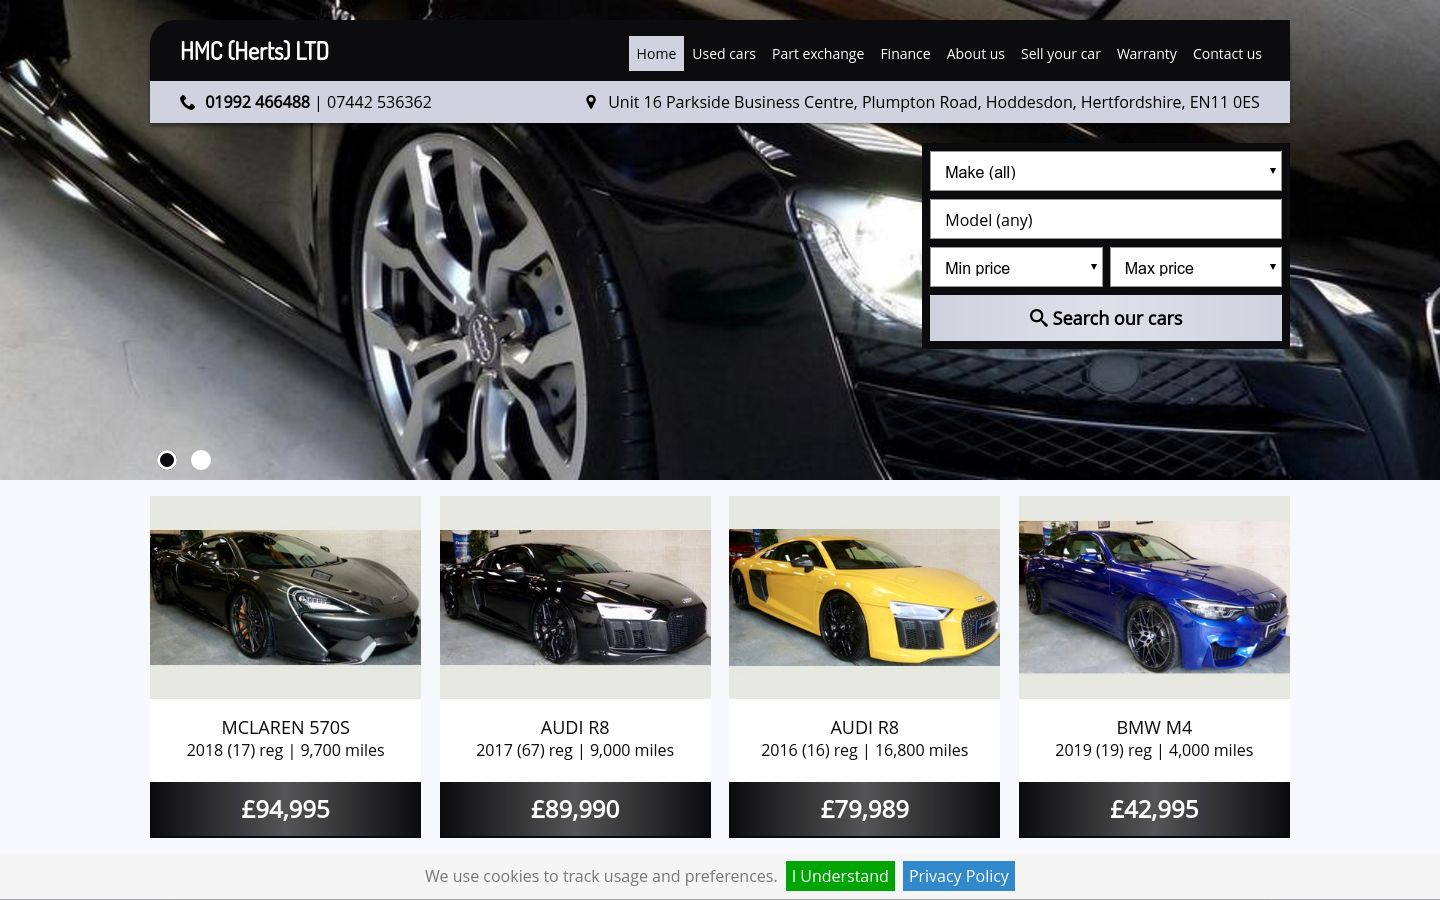
Task: Click the Unit 16 Parkside Business Centre address
Action: 934,102
